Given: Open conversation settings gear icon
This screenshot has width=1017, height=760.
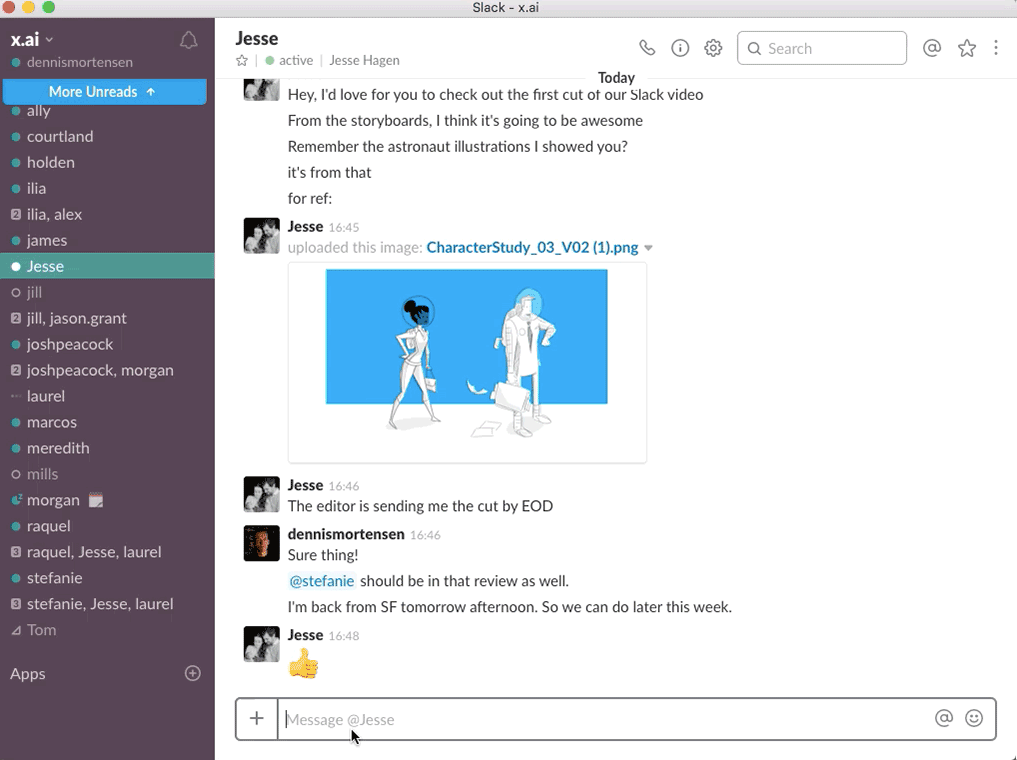Looking at the screenshot, I should click(713, 48).
